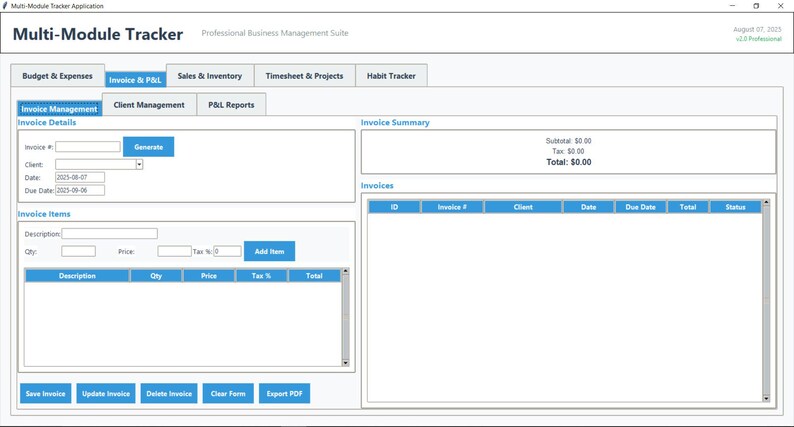Close the Multi-Module Tracker window
The width and height of the screenshot is (794, 427).
click(780, 6)
